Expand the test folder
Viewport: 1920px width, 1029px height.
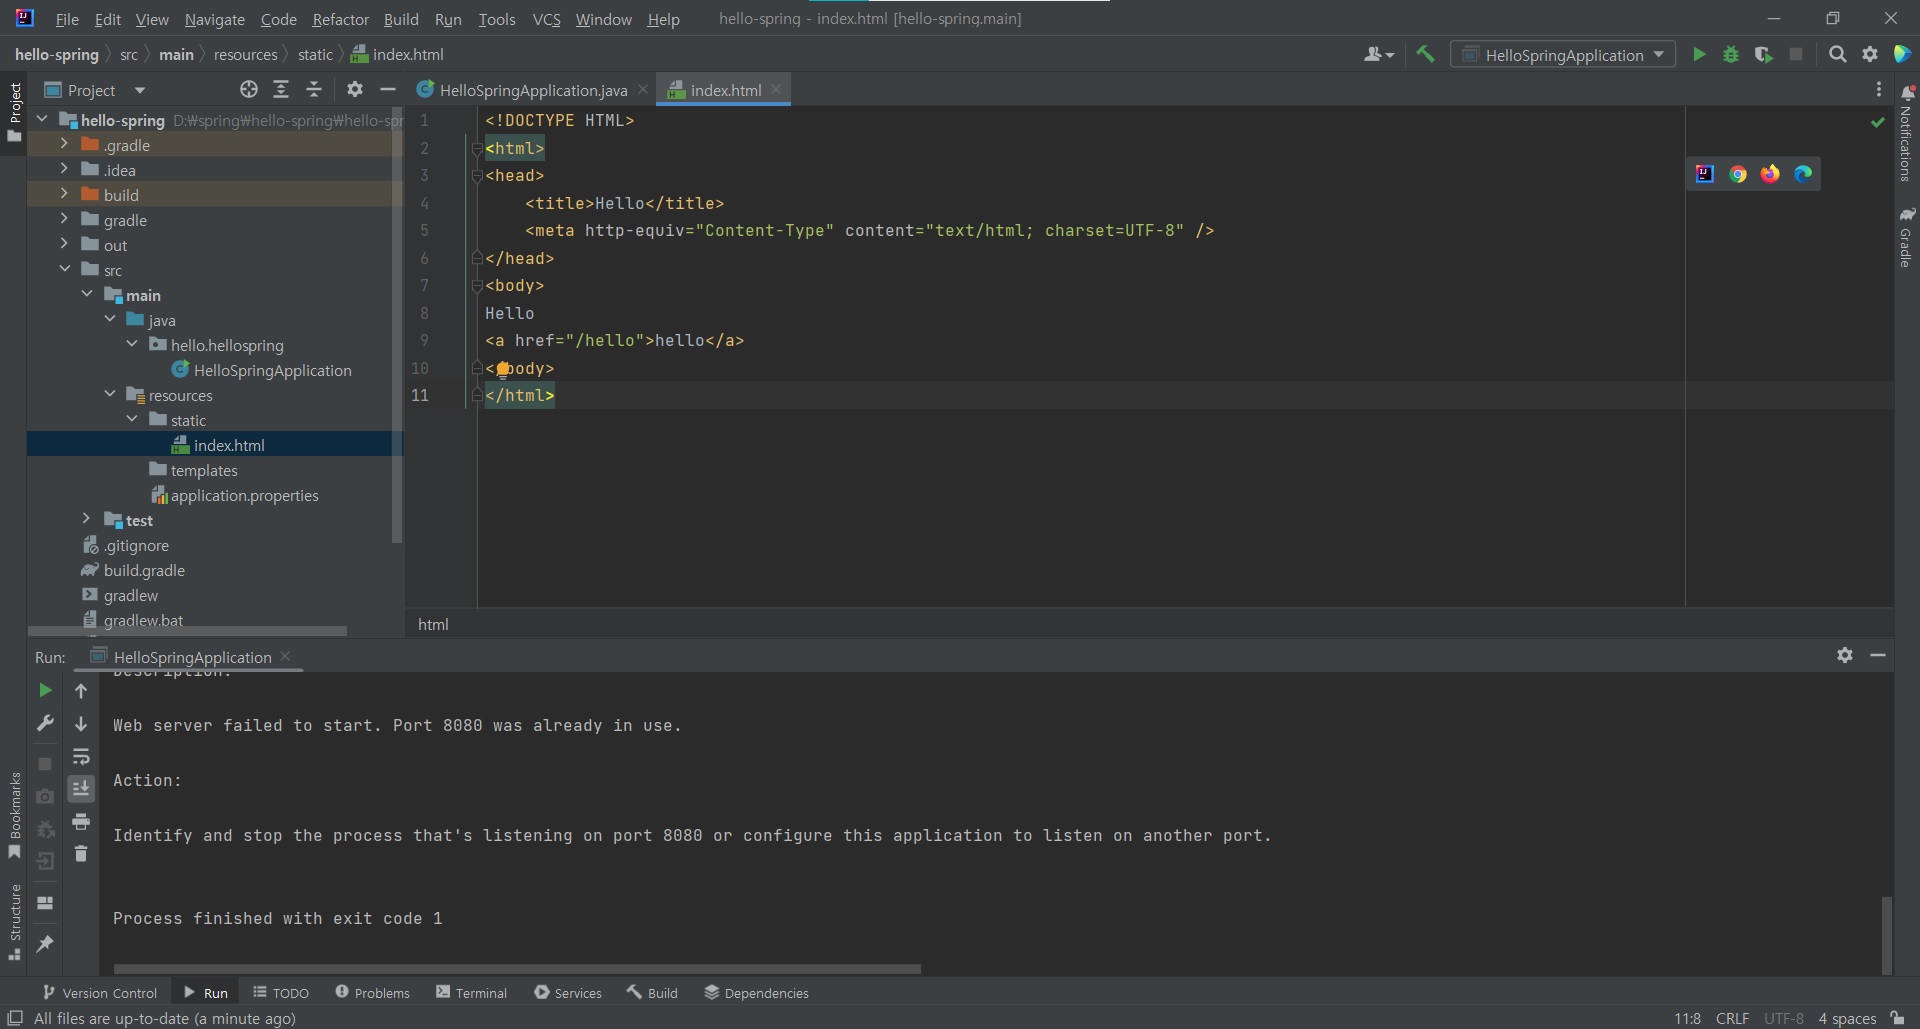click(86, 519)
